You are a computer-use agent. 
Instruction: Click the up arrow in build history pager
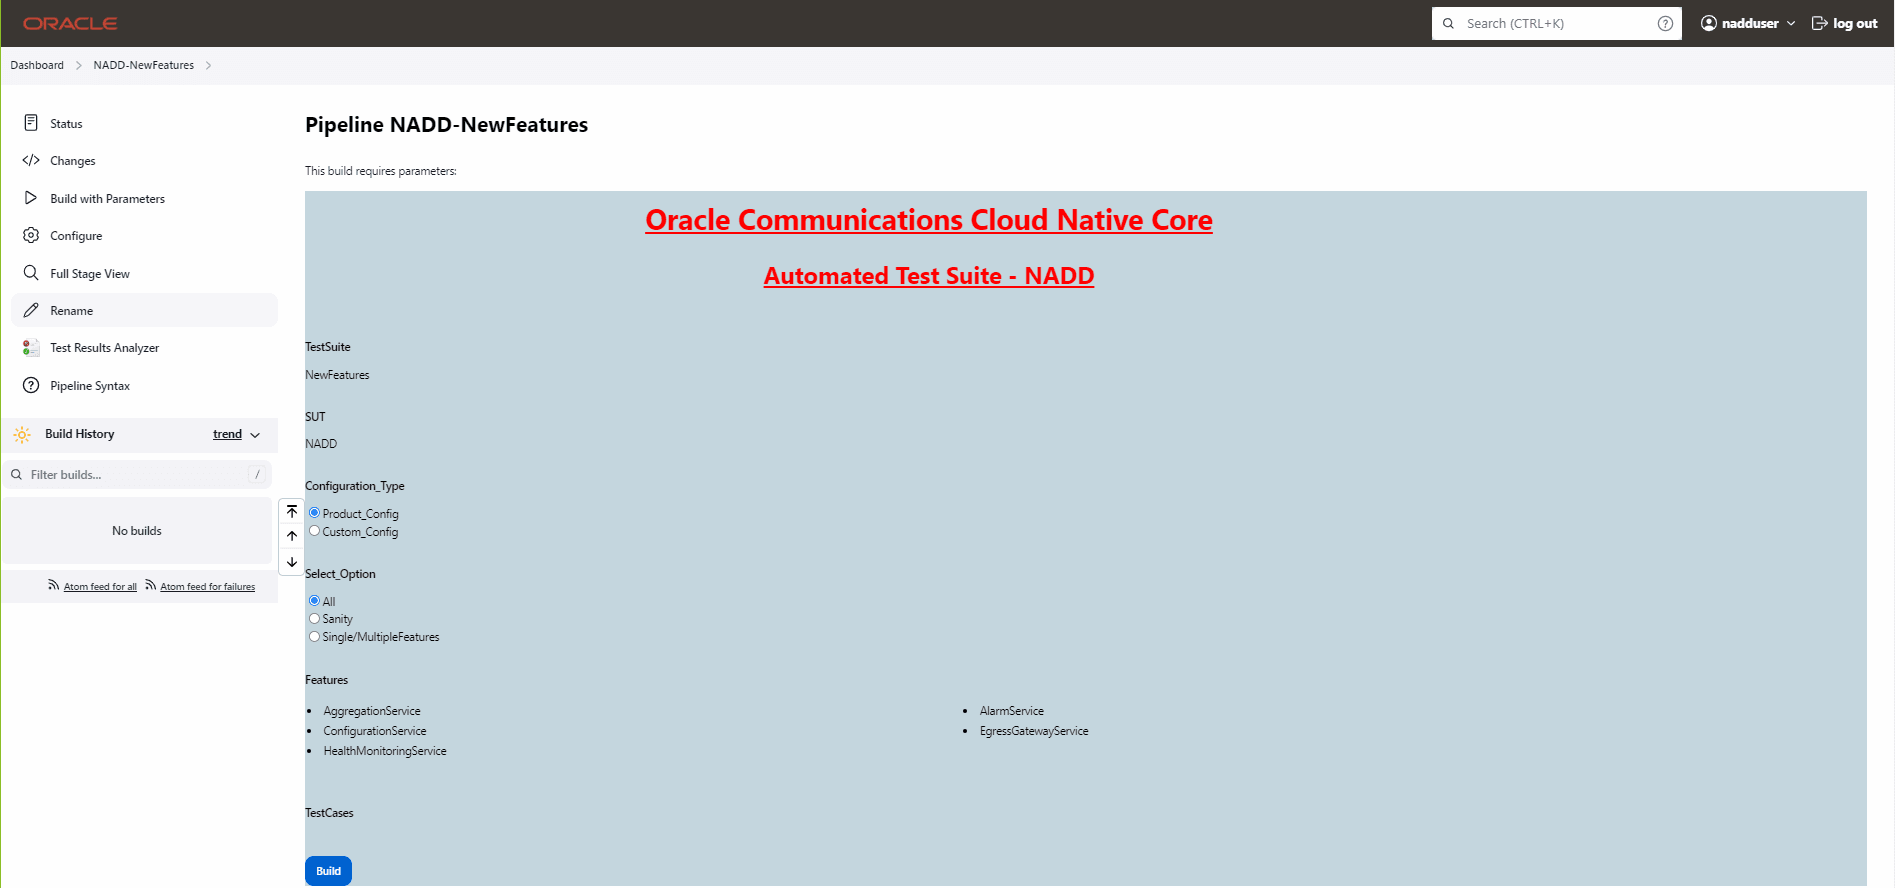tap(292, 536)
